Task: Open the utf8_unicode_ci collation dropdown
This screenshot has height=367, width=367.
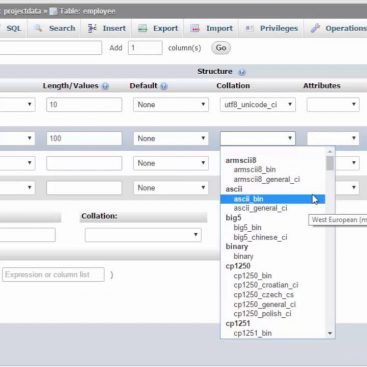Action: pyautogui.click(x=258, y=105)
